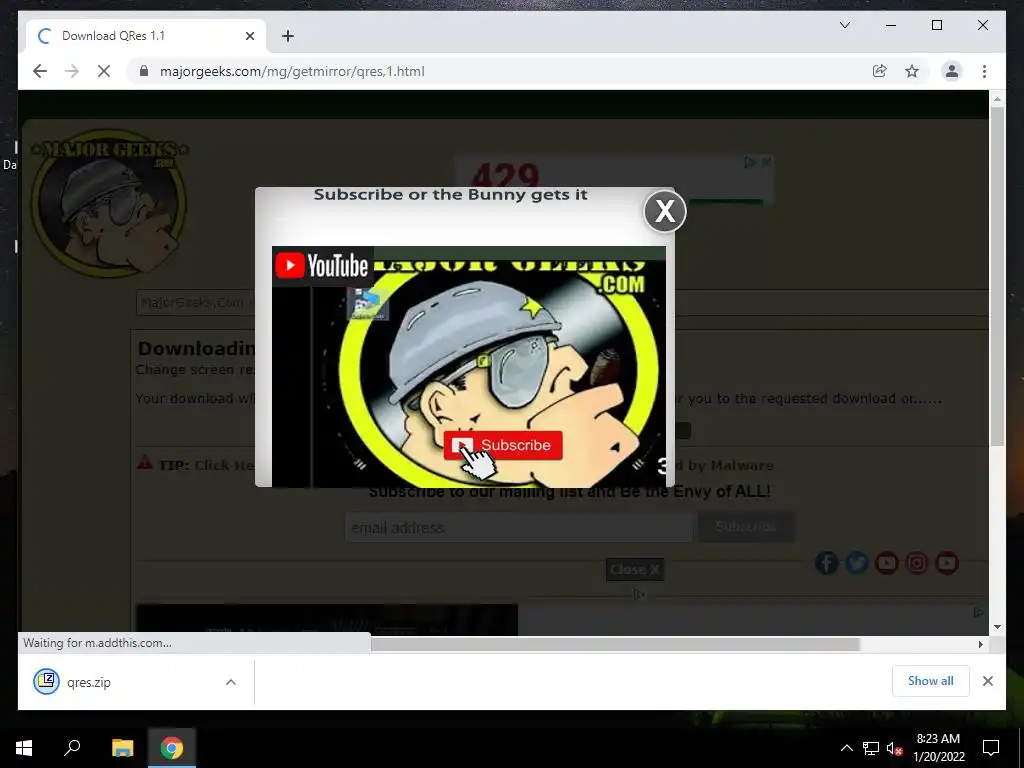Click the scroll down arrow
Image resolution: width=1024 pixels, height=768 pixels.
click(997, 627)
